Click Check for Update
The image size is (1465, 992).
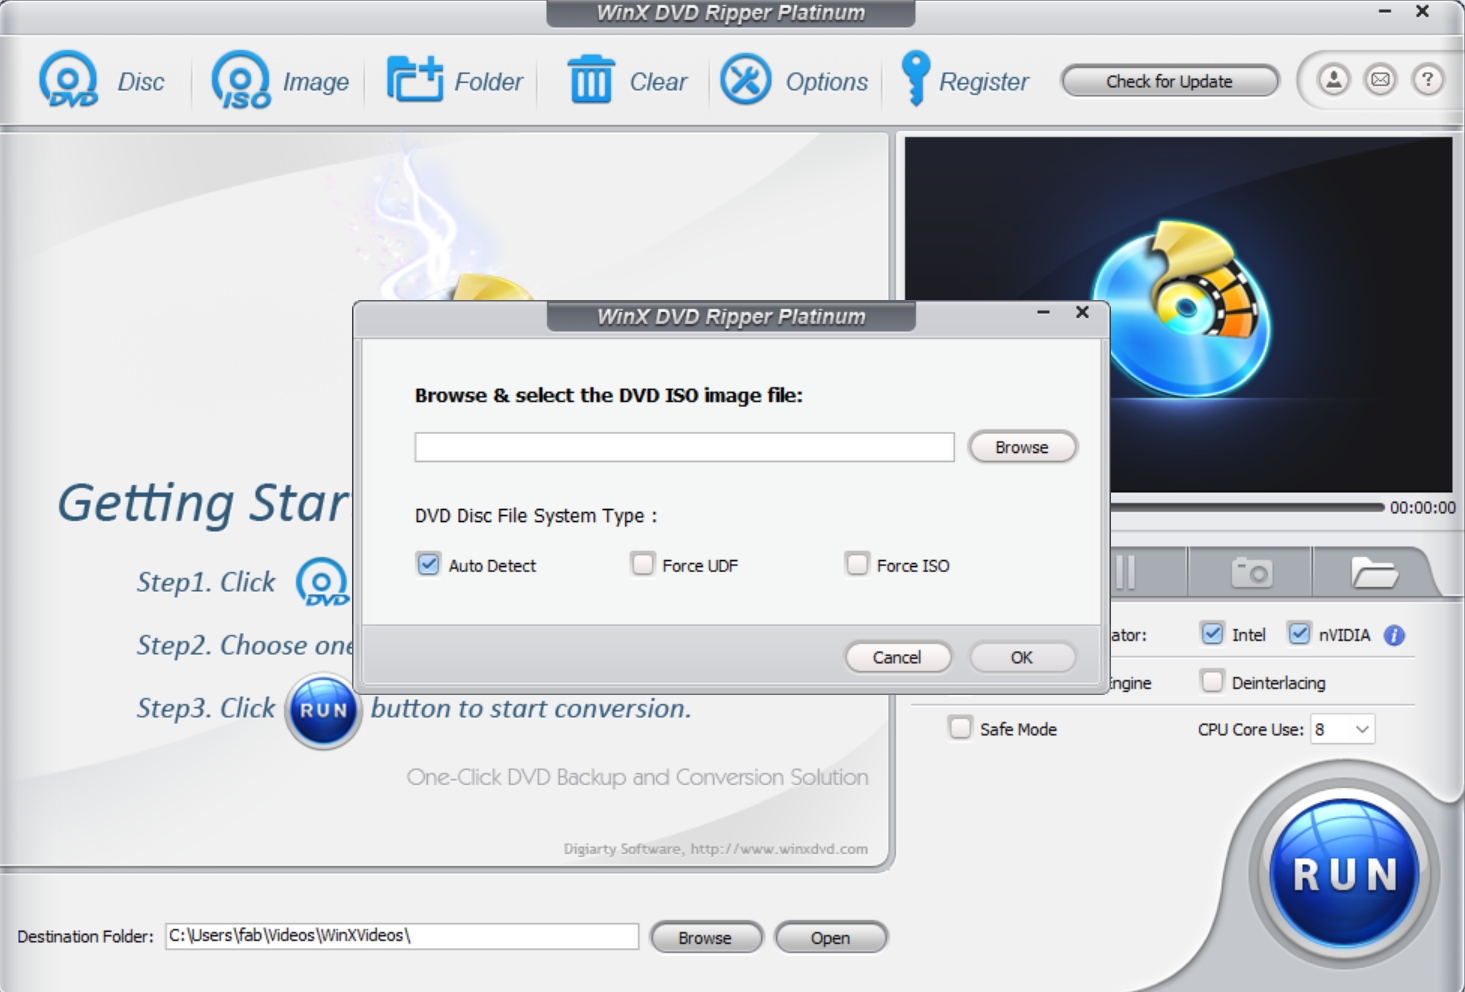click(x=1169, y=81)
